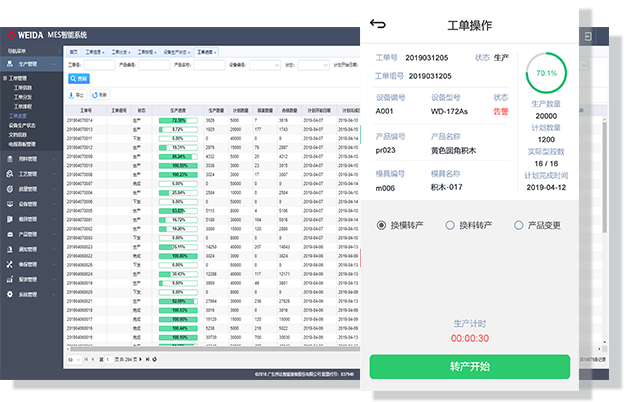Image resolution: width=624 pixels, height=402 pixels.
Task: Click the page number input box
Action: click(108, 359)
